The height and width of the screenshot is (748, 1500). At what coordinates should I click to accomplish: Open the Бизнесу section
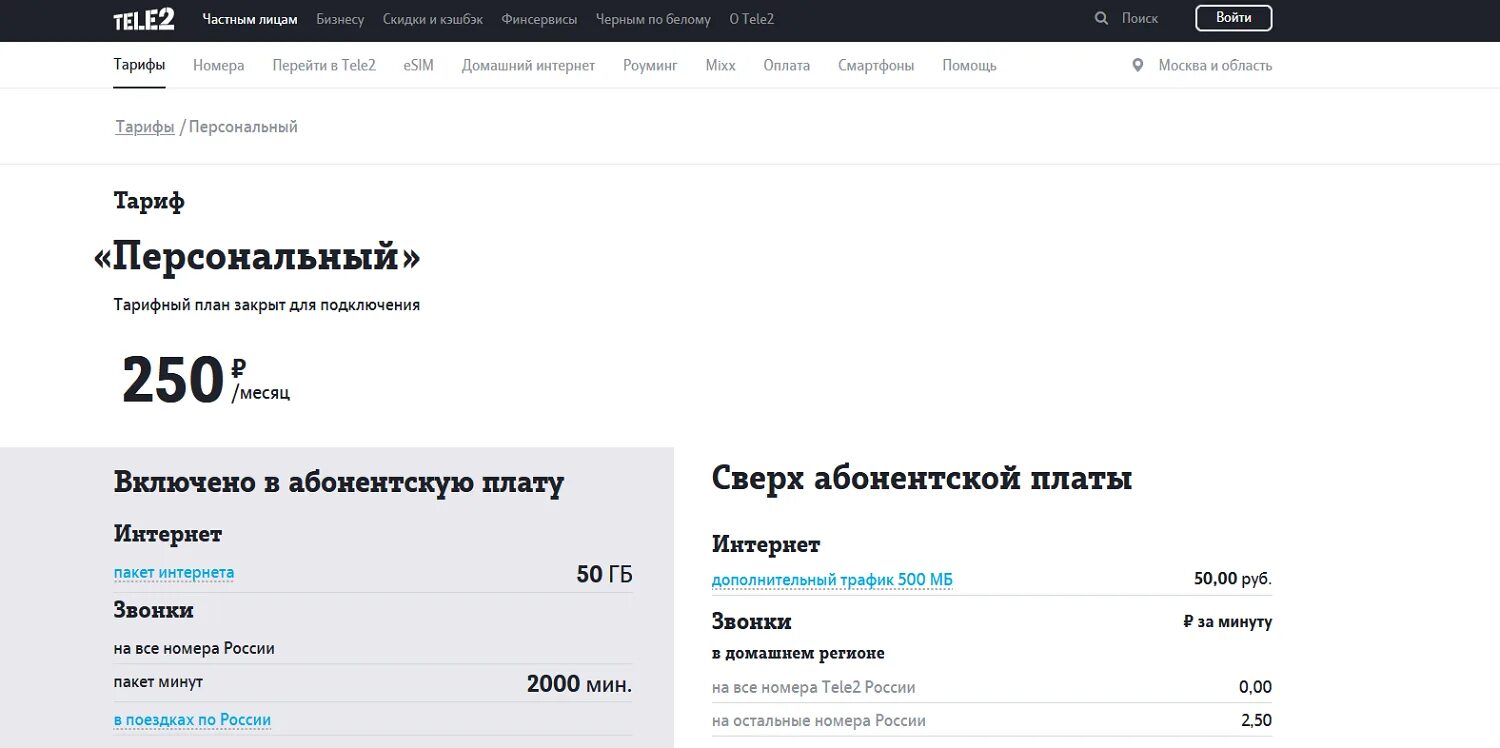tap(340, 19)
